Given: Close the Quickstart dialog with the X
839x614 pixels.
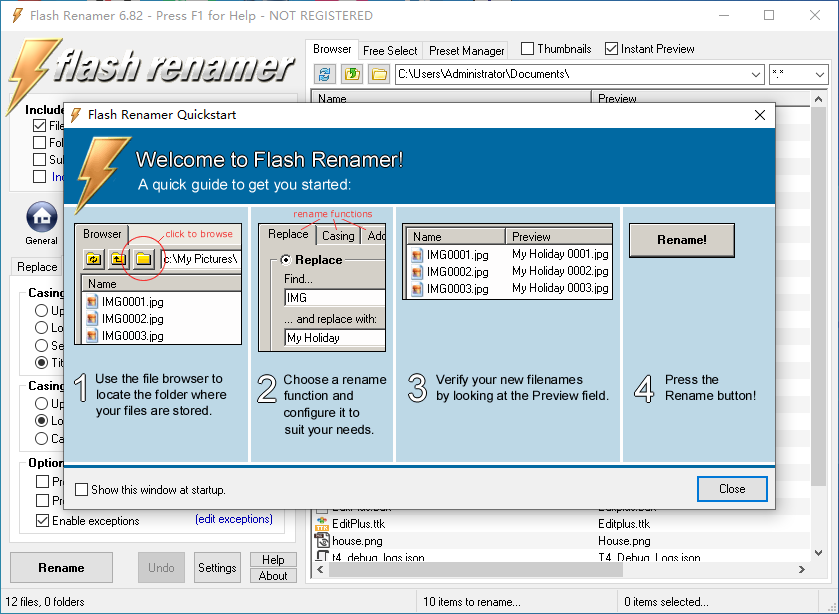Looking at the screenshot, I should [758, 115].
